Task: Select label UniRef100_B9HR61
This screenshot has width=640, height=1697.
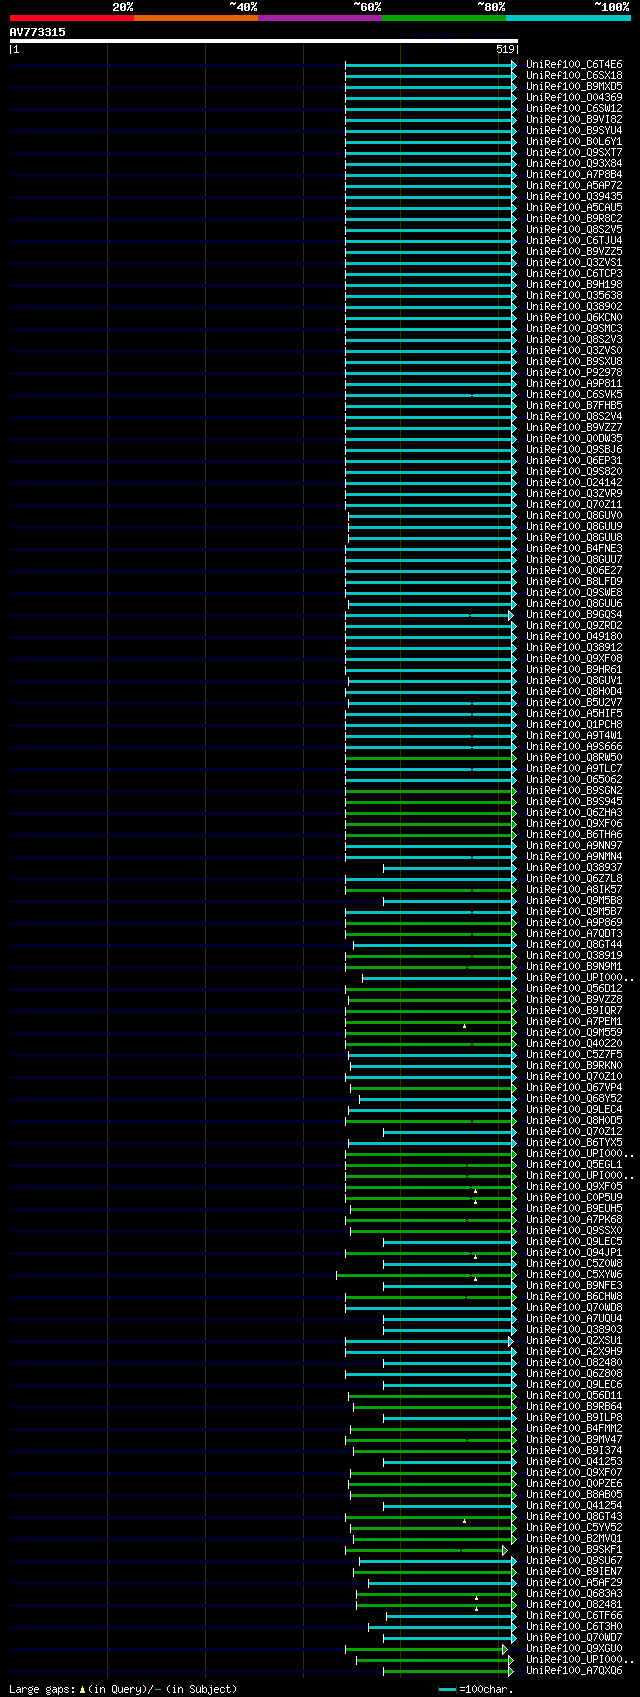Action: pos(574,669)
